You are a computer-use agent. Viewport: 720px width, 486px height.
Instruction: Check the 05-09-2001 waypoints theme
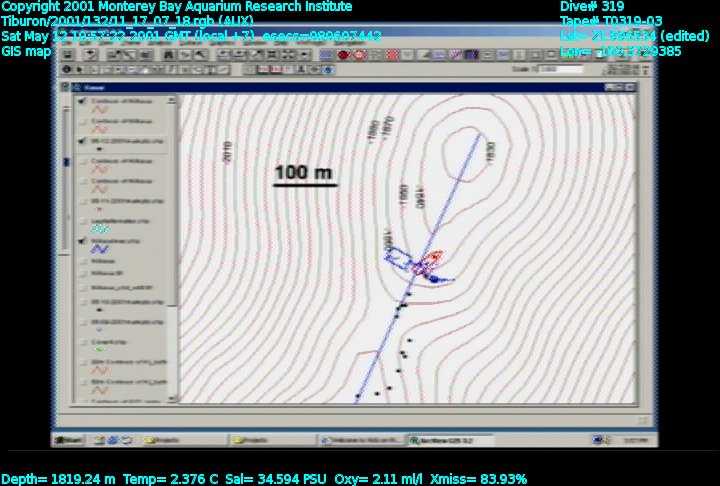pos(83,322)
